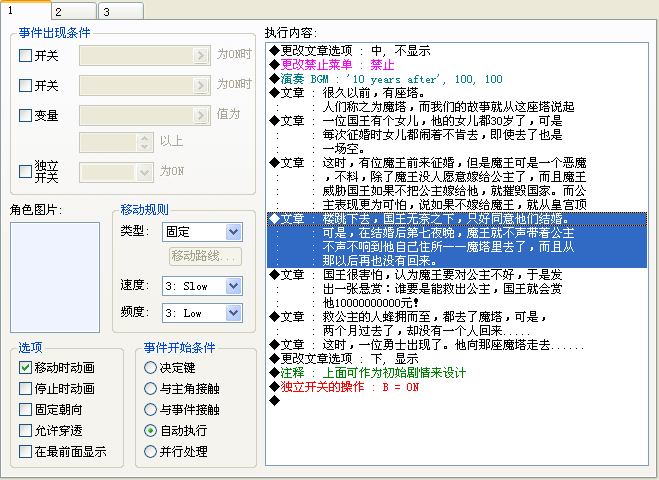
Task: Enable the first 开关 condition checkbox
Action: point(26,55)
